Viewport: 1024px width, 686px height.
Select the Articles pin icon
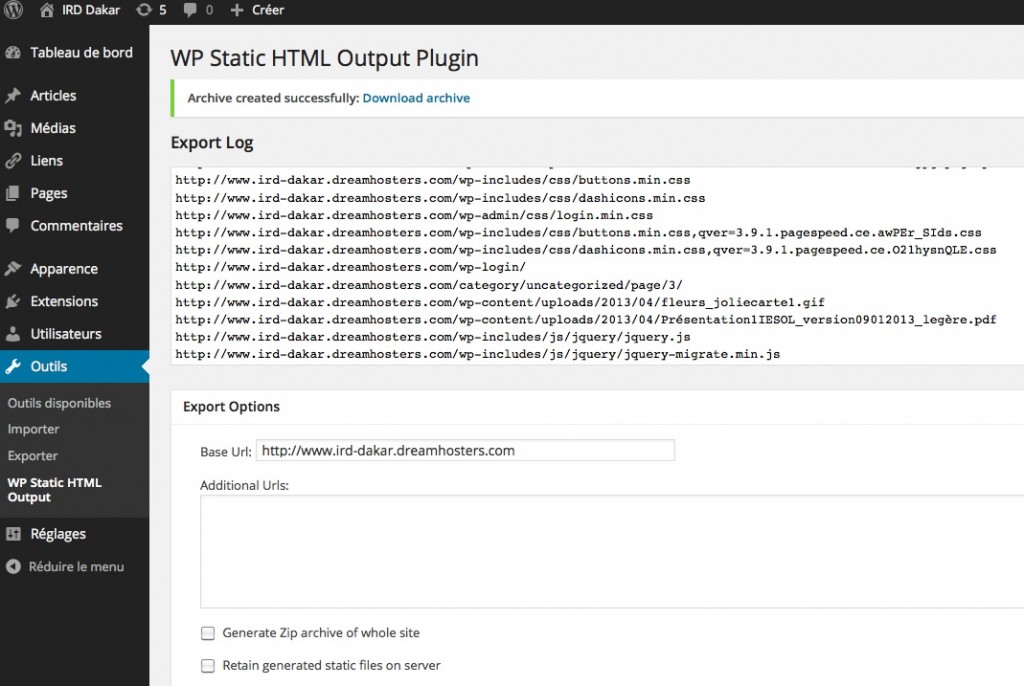[13, 96]
